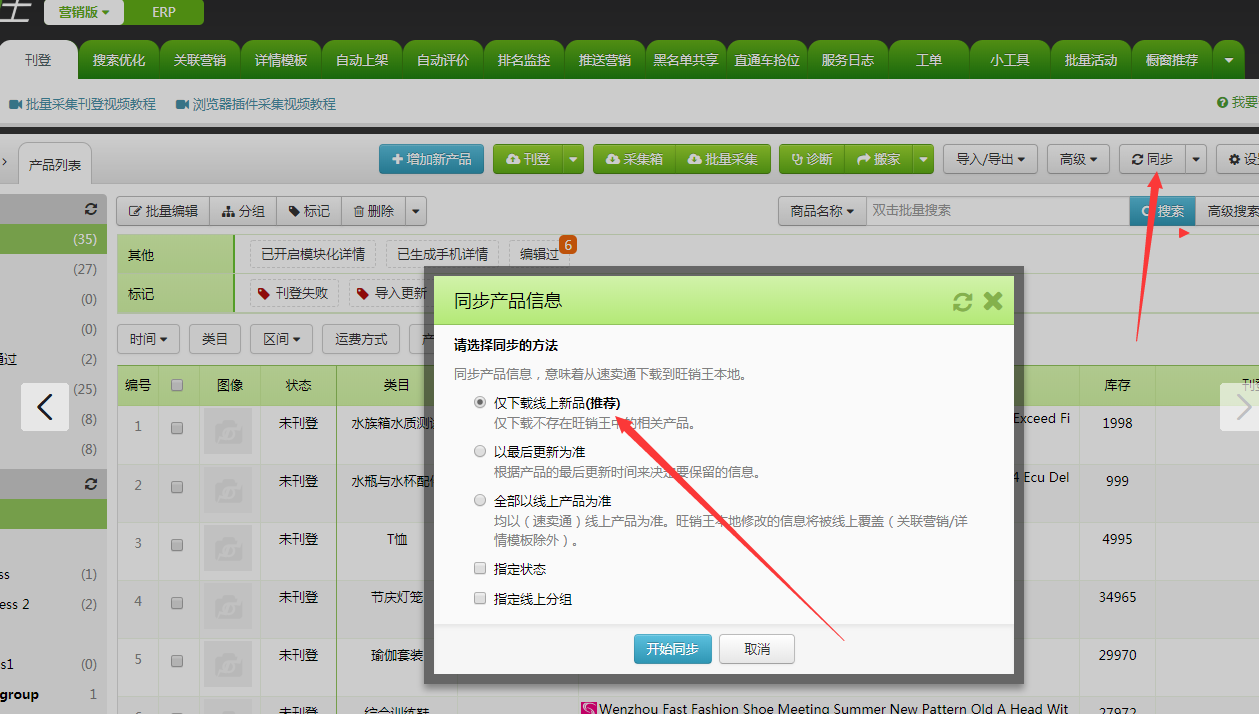Click the 增加新产品 button

(432, 159)
